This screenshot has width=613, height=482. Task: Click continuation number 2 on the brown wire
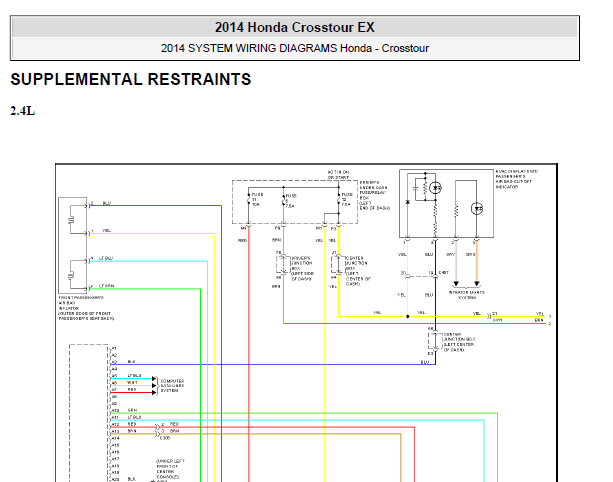tap(550, 323)
